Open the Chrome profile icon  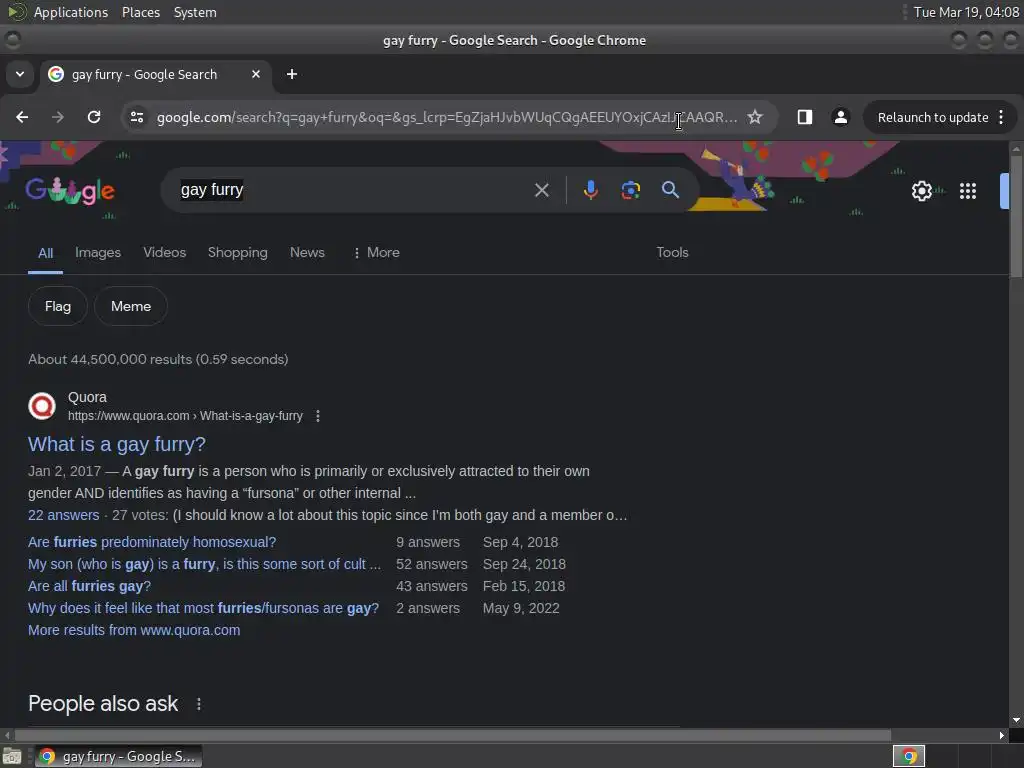click(x=840, y=117)
